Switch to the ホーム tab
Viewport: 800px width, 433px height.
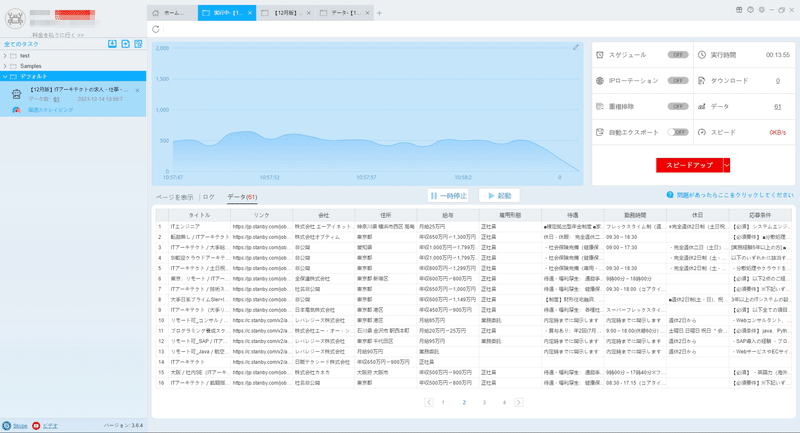coord(172,13)
